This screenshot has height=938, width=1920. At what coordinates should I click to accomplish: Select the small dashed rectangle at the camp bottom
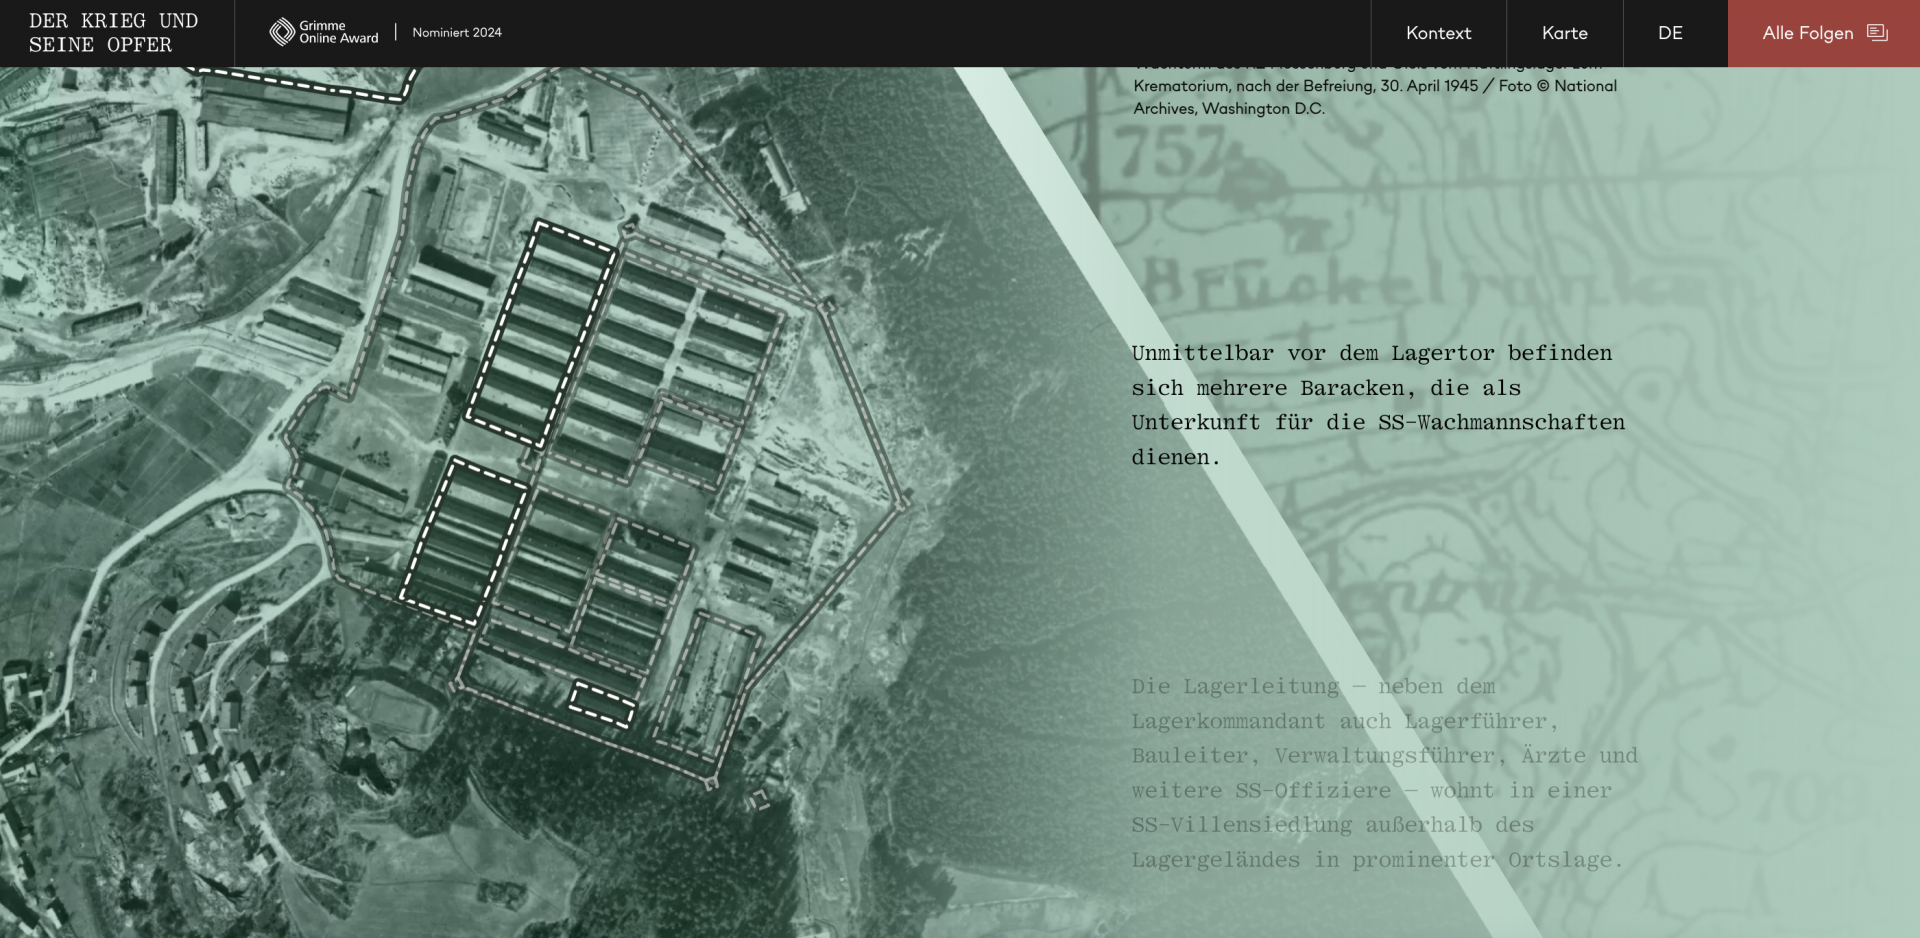[602, 704]
